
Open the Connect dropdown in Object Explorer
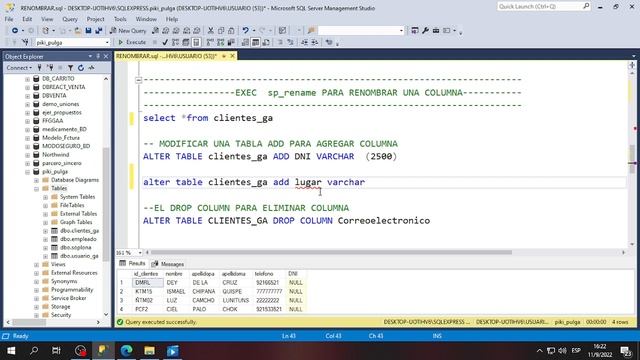tap(18, 68)
